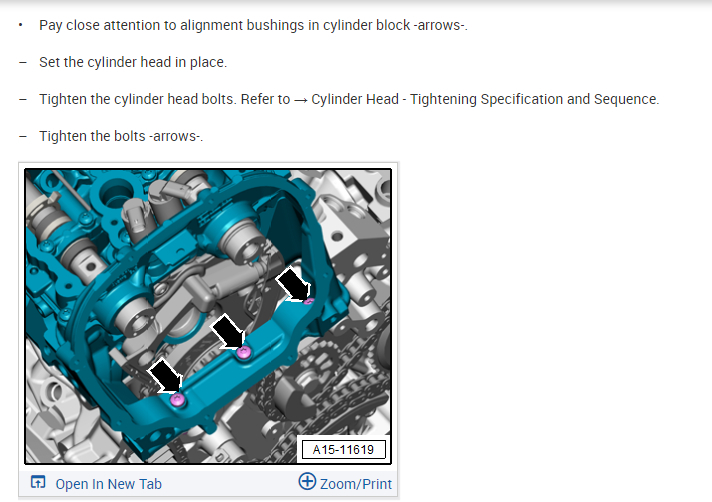Select the pink bolt in the center
The width and height of the screenshot is (712, 502).
tap(244, 352)
